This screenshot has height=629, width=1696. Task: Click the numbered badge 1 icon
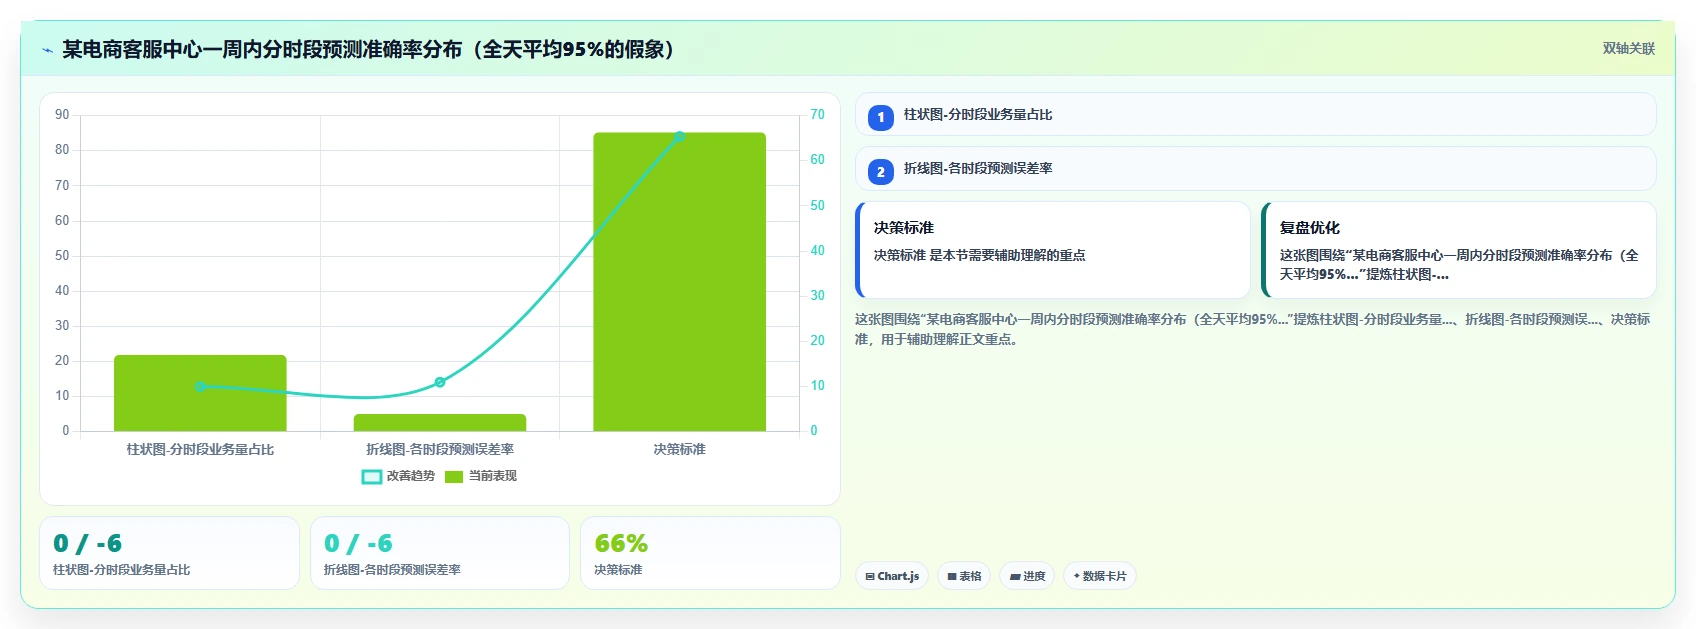880,118
